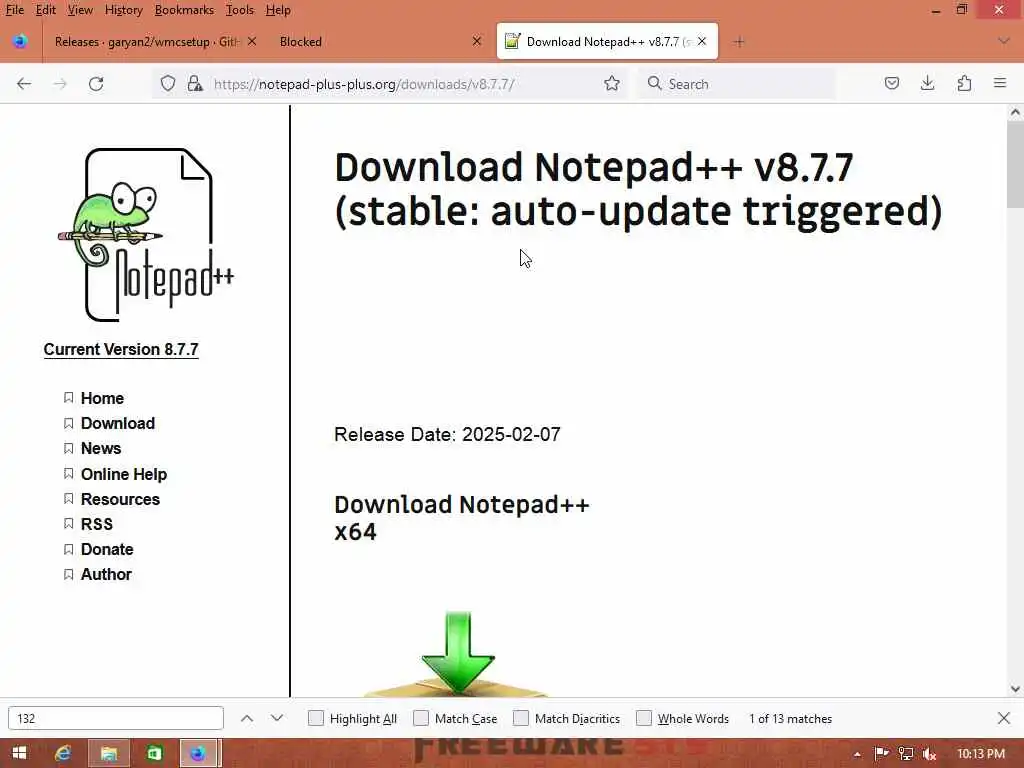Open the Help menu

click(278, 10)
